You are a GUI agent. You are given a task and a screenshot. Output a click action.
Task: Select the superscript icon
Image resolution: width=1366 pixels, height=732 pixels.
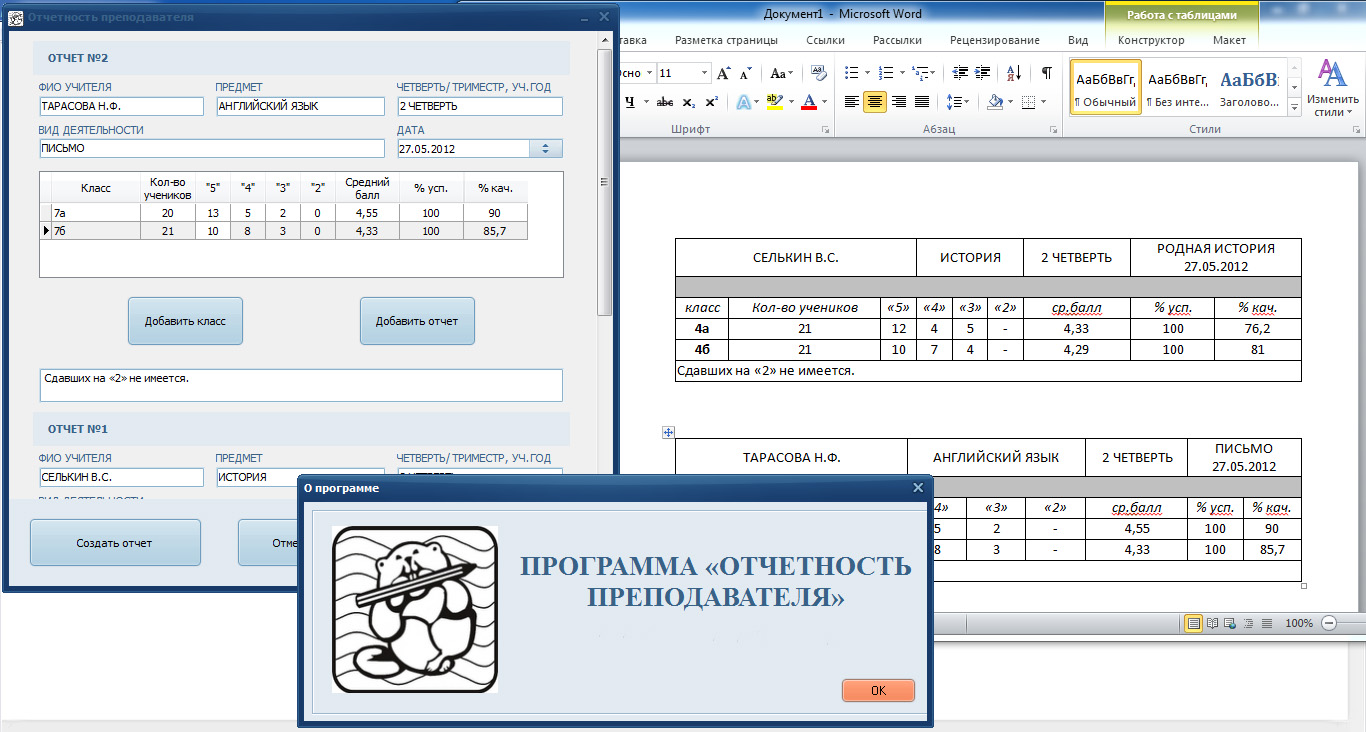(x=712, y=101)
